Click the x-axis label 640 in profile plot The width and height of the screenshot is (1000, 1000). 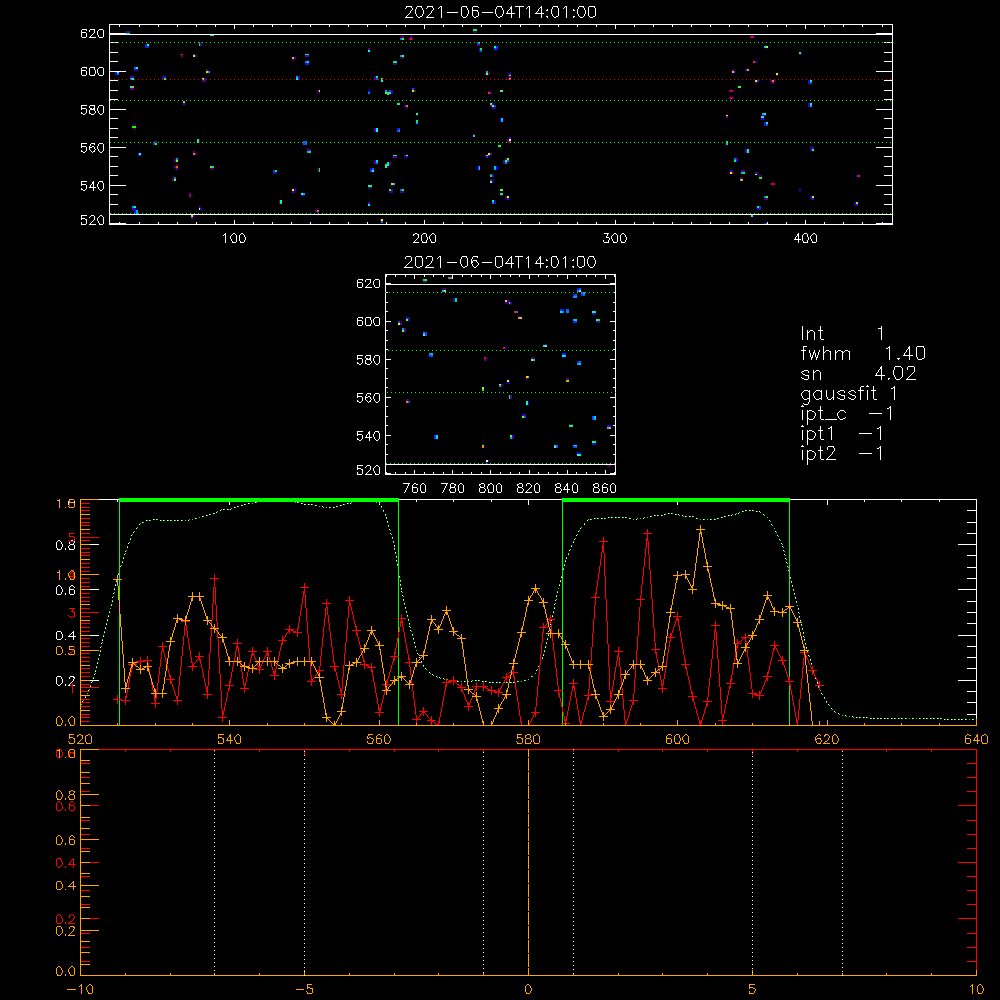[976, 739]
